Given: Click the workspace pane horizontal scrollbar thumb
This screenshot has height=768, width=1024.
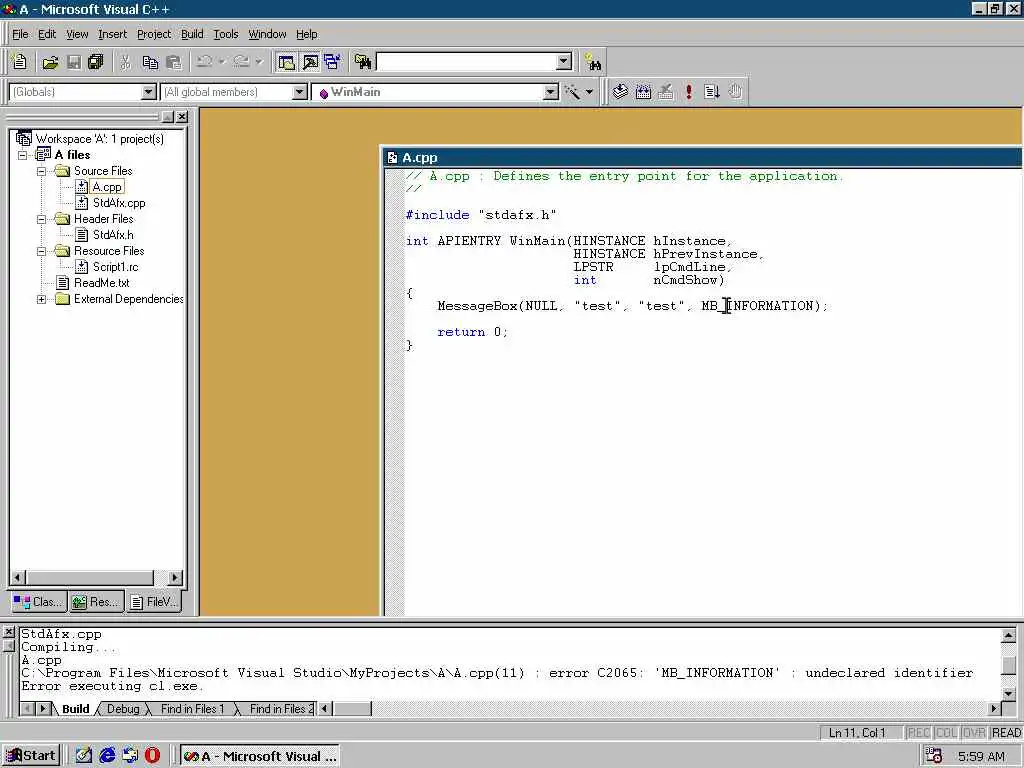Looking at the screenshot, I should click(x=90, y=577).
